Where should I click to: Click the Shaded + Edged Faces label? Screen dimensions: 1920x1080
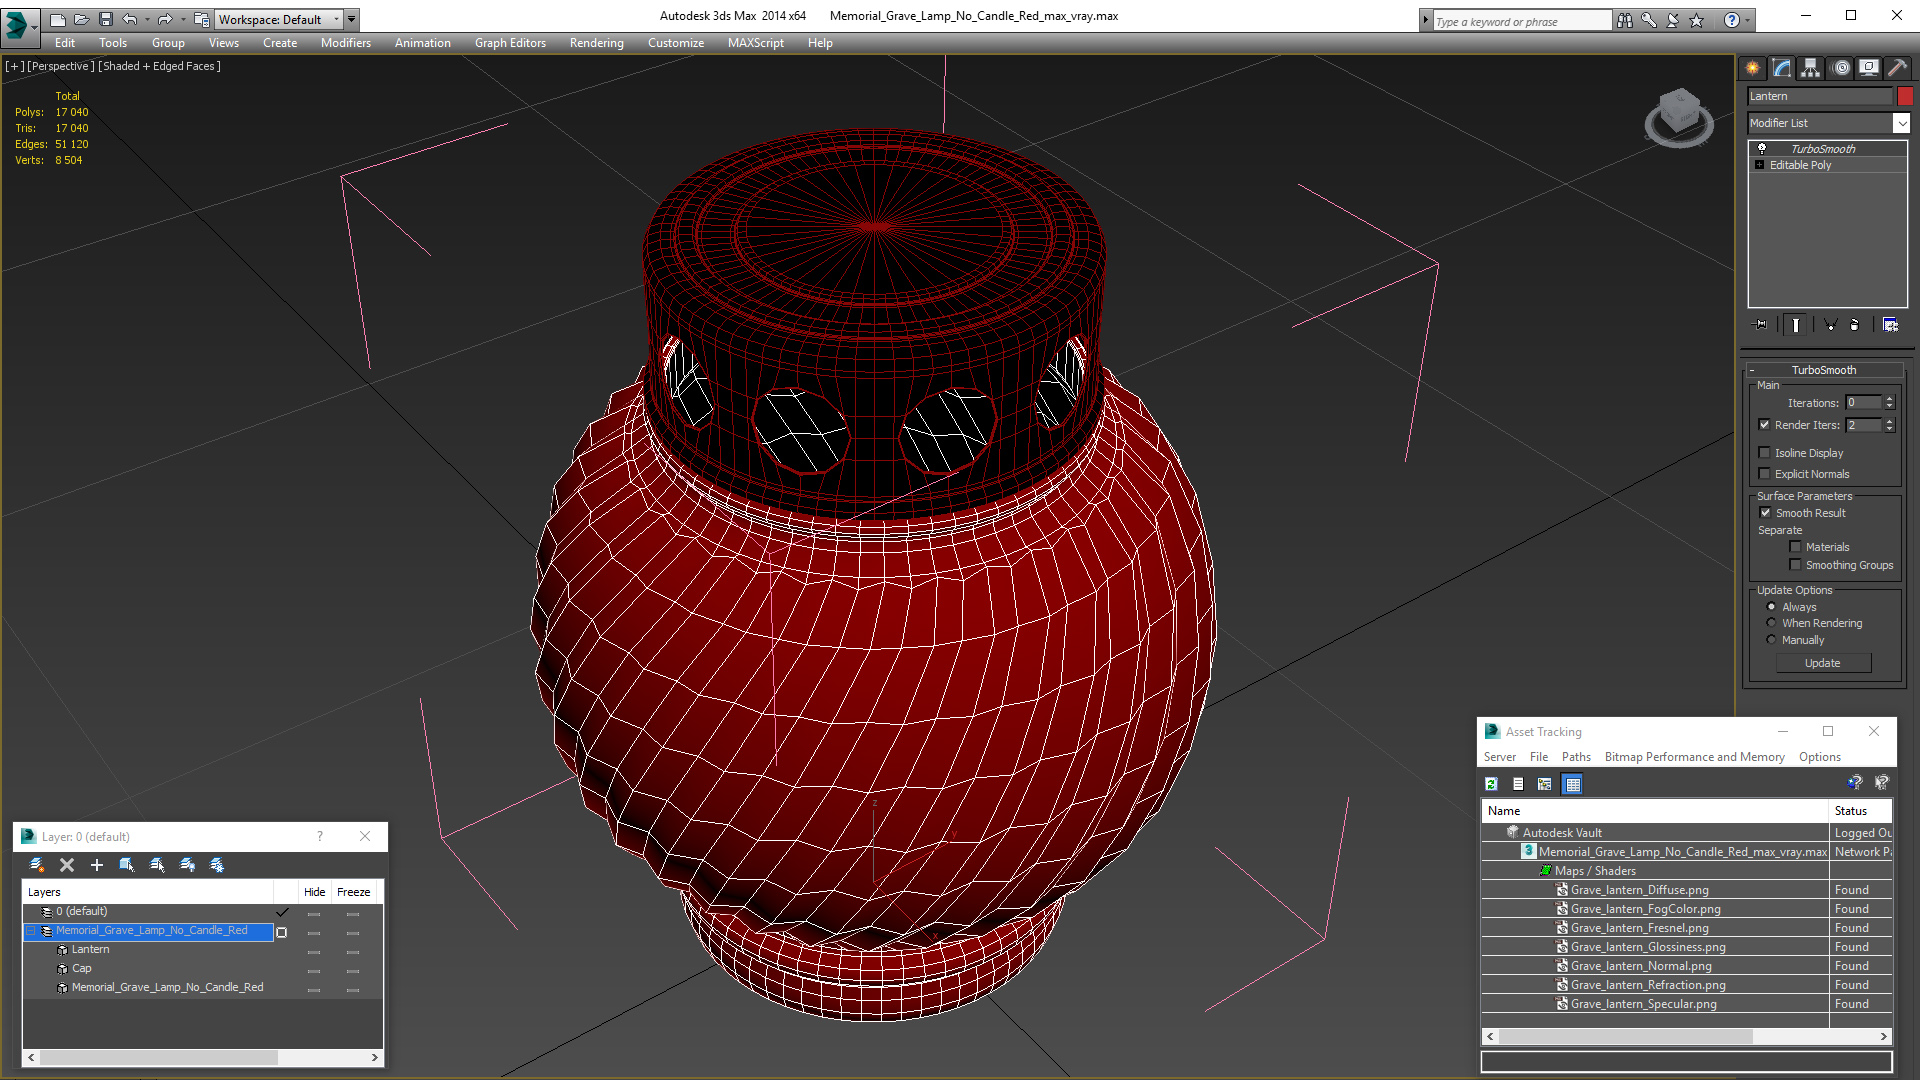159,66
